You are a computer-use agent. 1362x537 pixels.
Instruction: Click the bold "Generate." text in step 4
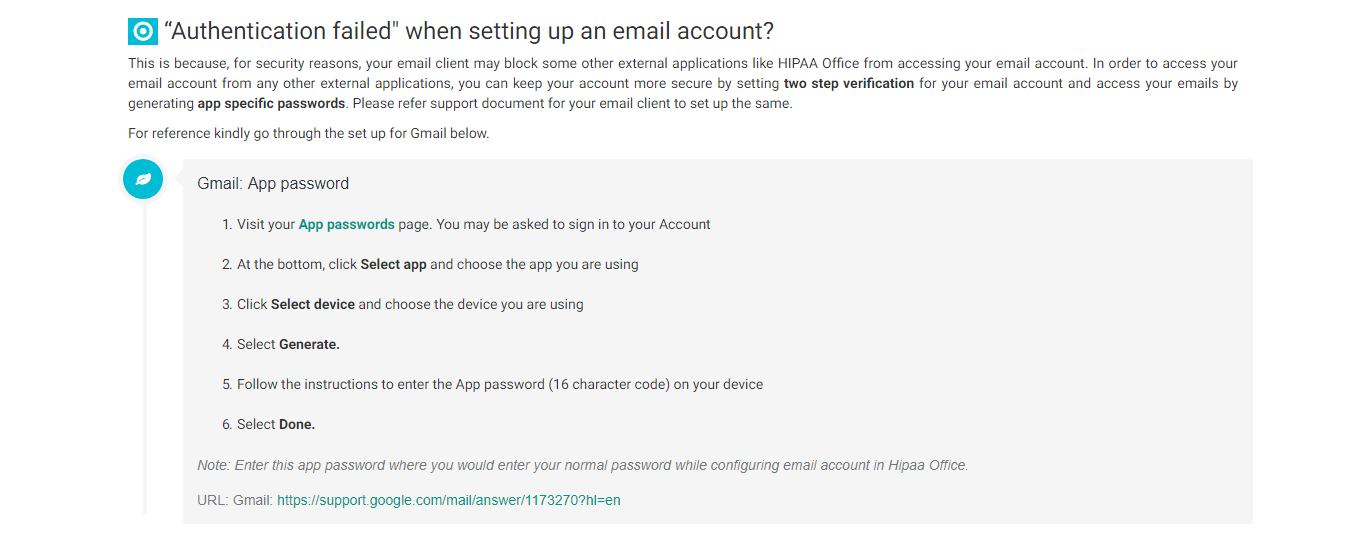[x=309, y=344]
